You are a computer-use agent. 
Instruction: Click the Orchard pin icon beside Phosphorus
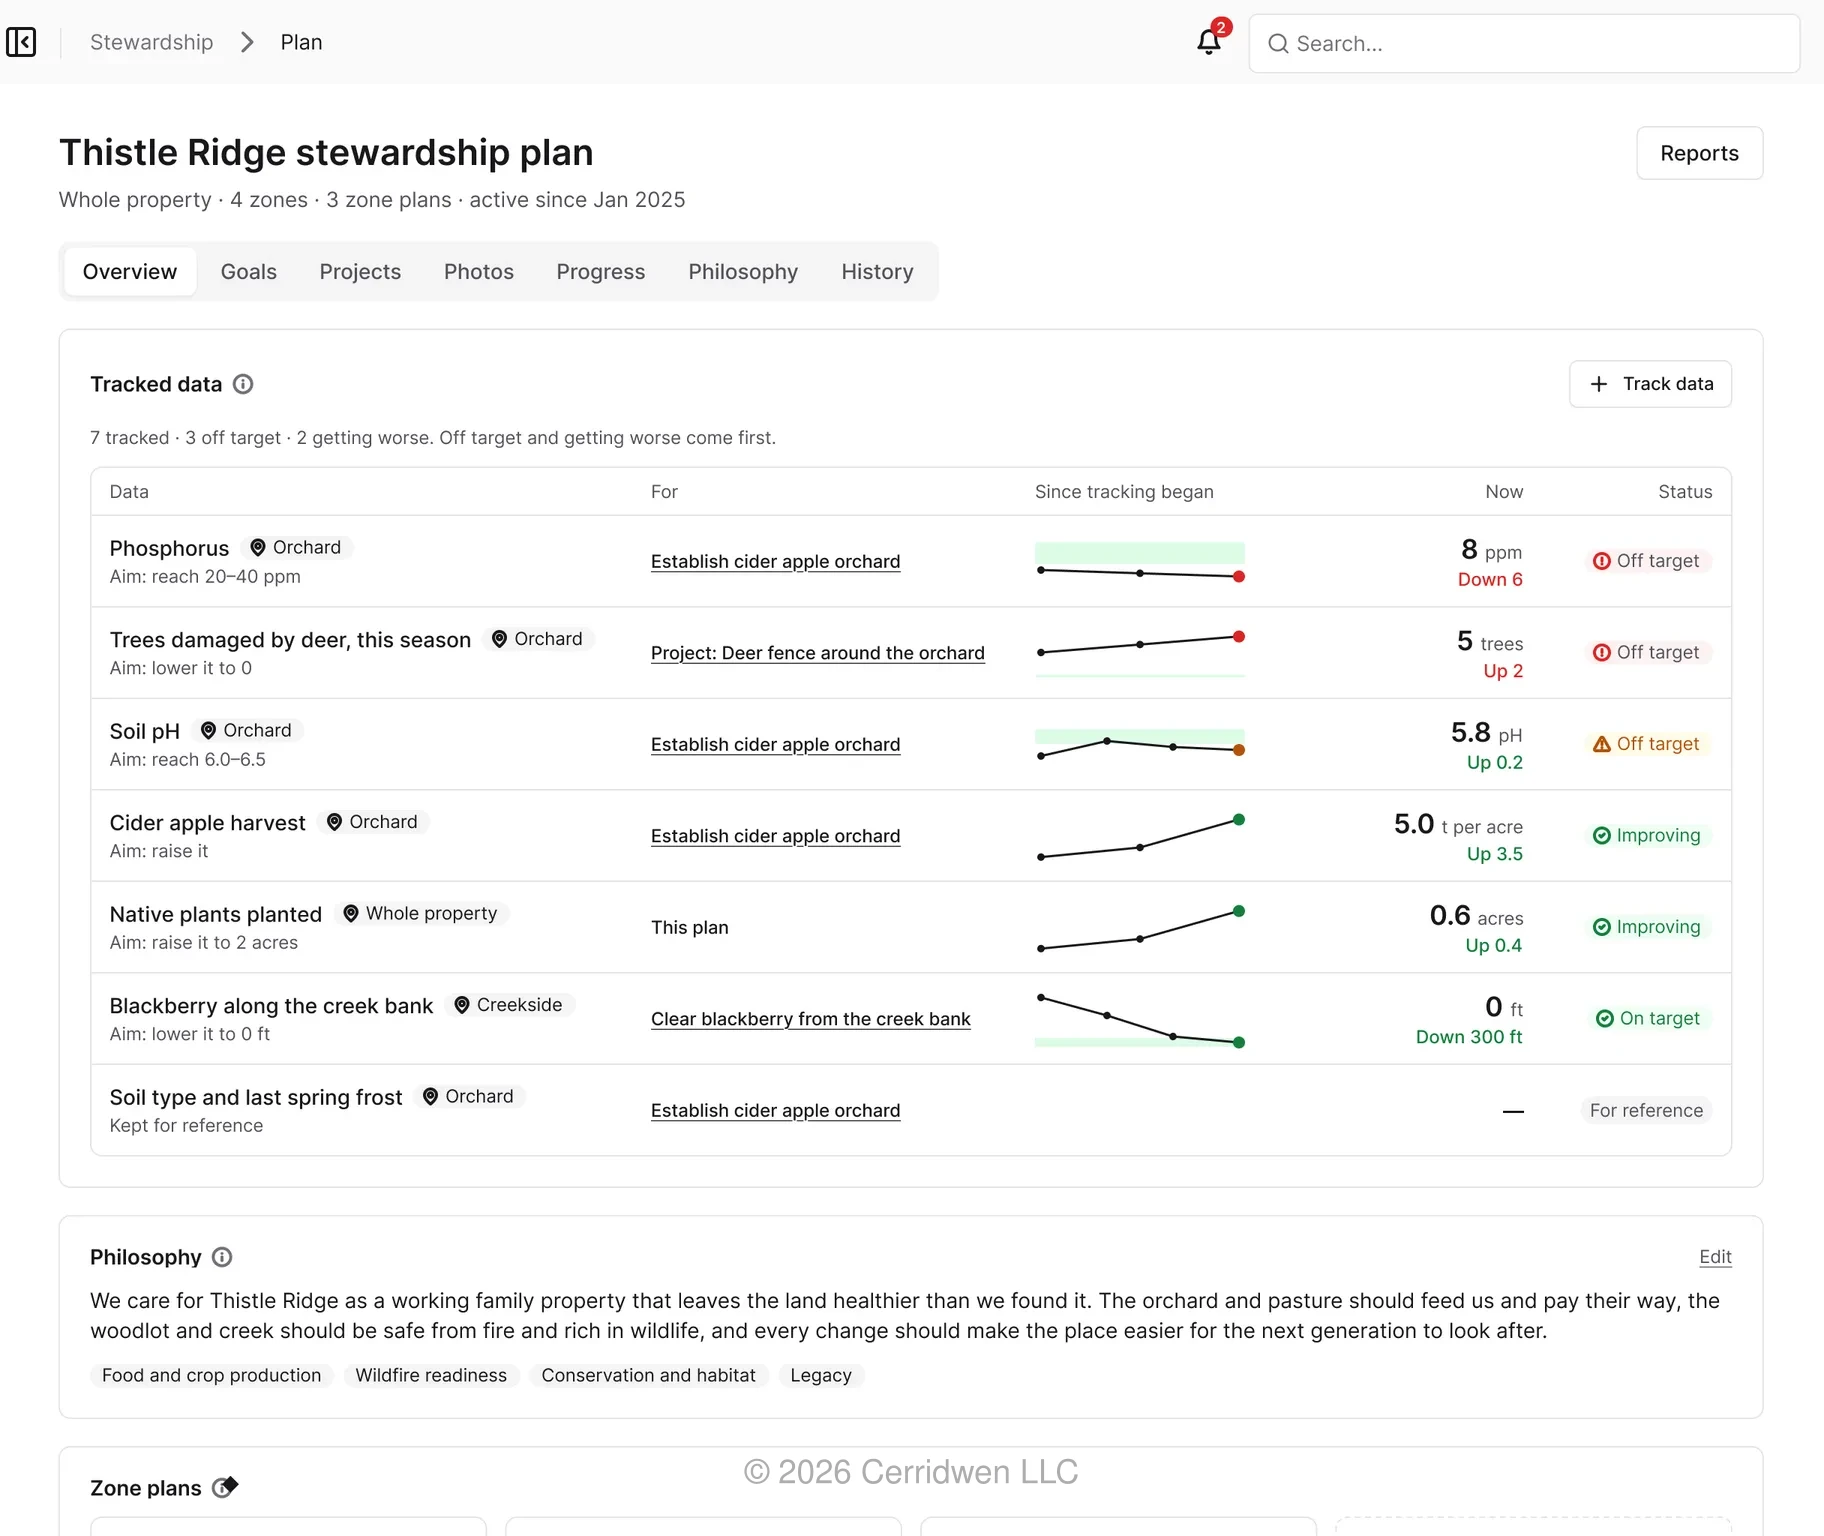point(258,547)
